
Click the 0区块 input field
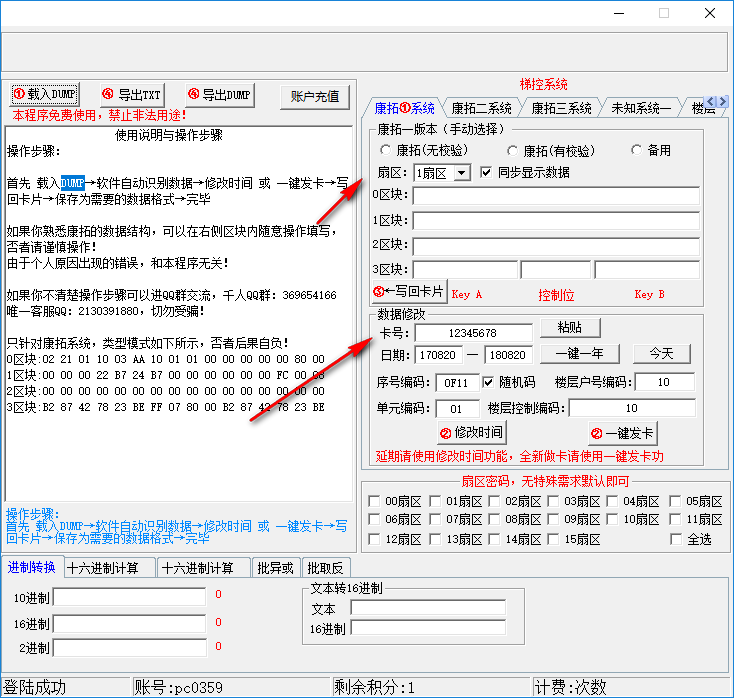(556, 195)
